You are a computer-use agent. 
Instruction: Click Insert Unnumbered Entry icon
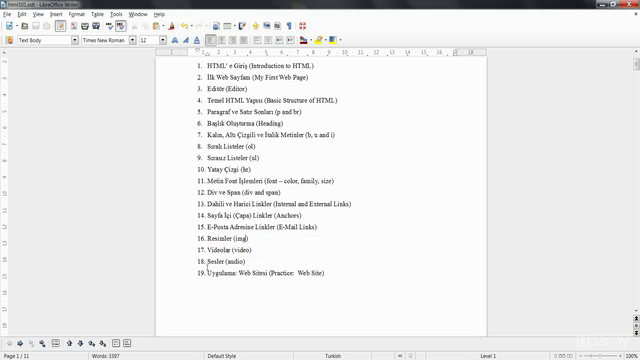click(x=56, y=344)
